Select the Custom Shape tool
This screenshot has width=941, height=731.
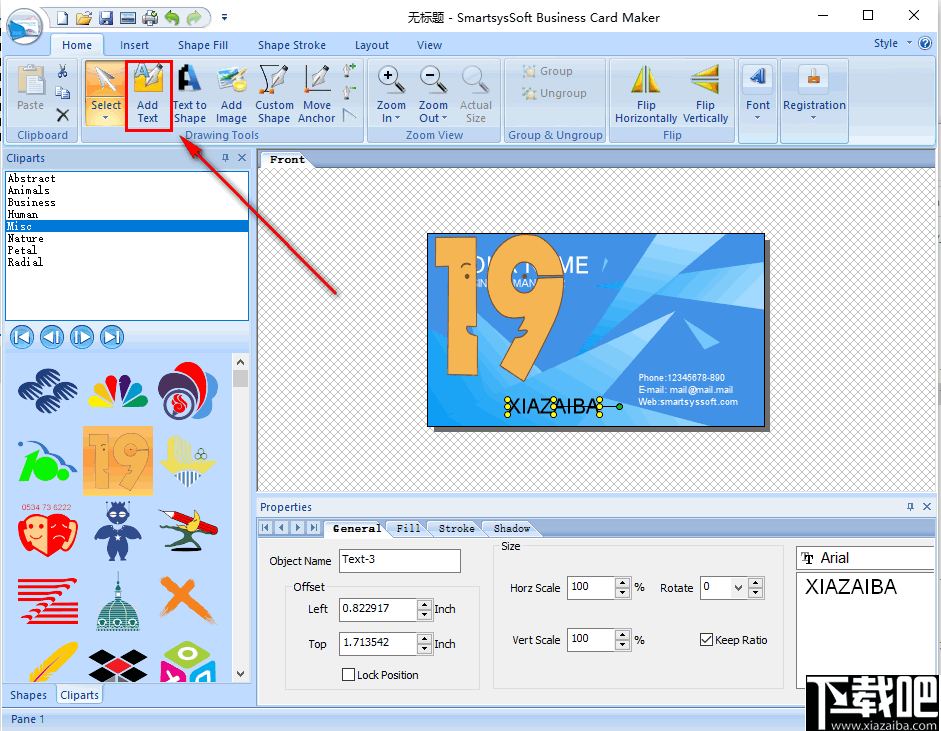tap(273, 93)
